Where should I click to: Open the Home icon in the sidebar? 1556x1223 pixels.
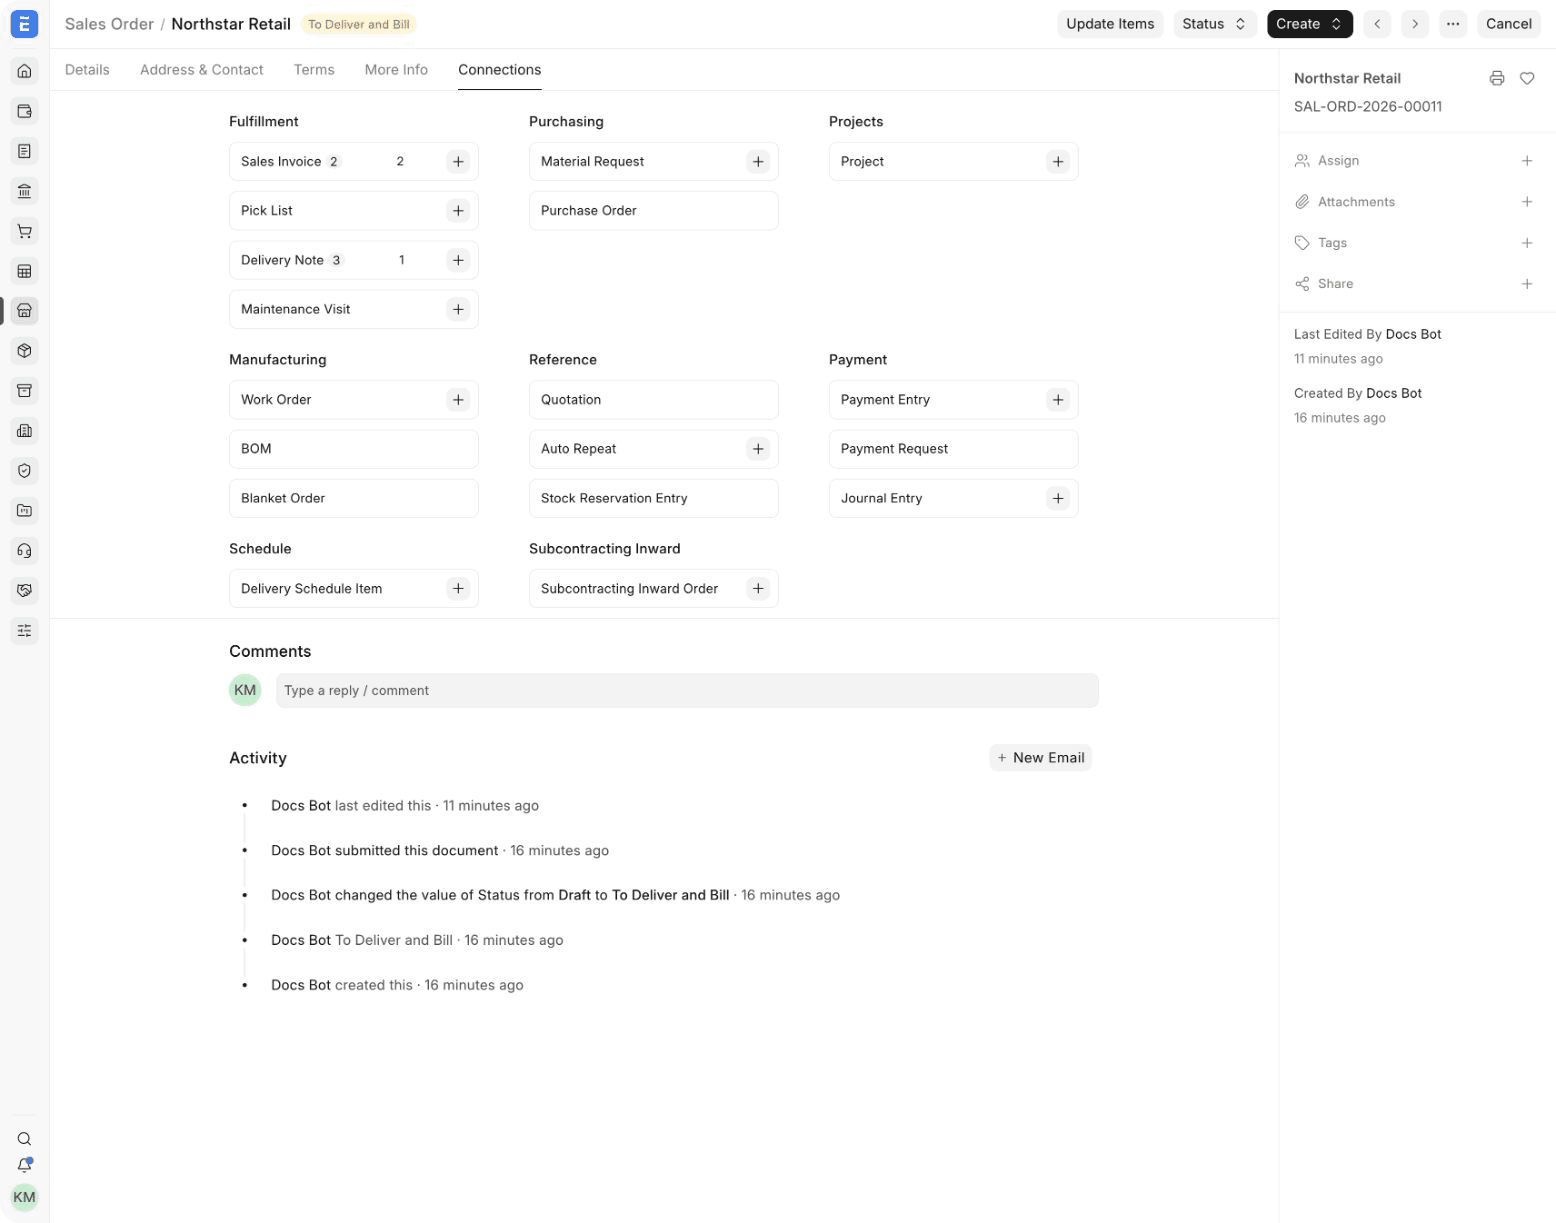(24, 71)
